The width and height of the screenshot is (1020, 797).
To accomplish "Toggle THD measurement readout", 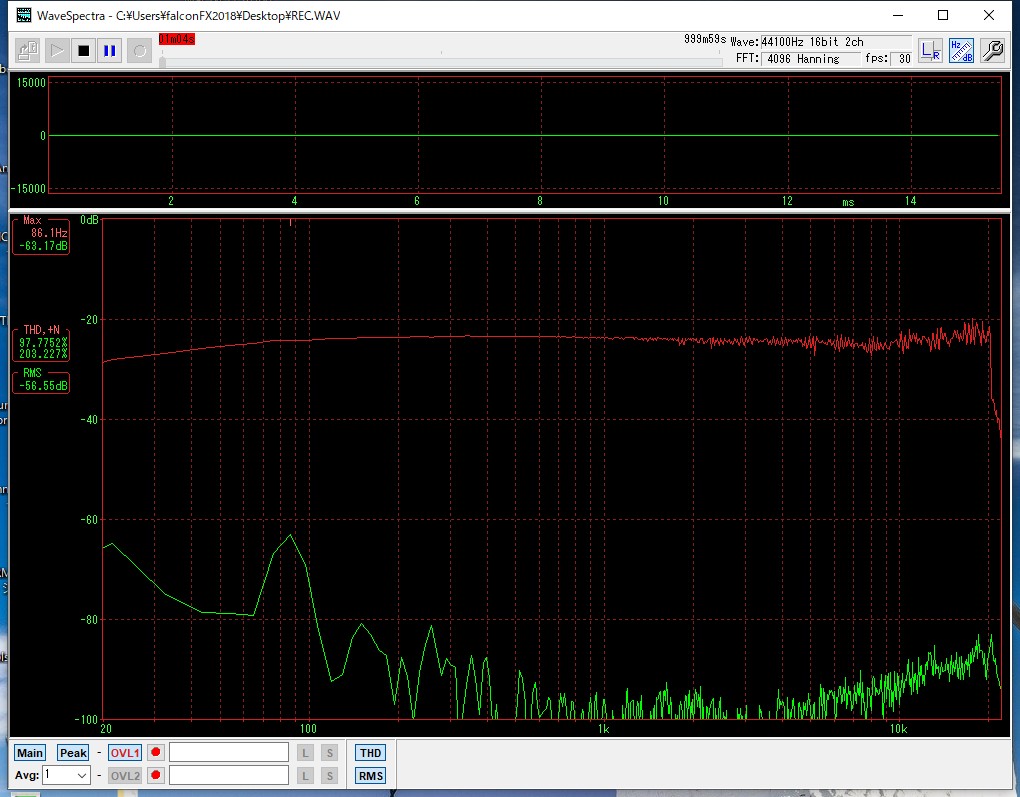I will pos(370,753).
